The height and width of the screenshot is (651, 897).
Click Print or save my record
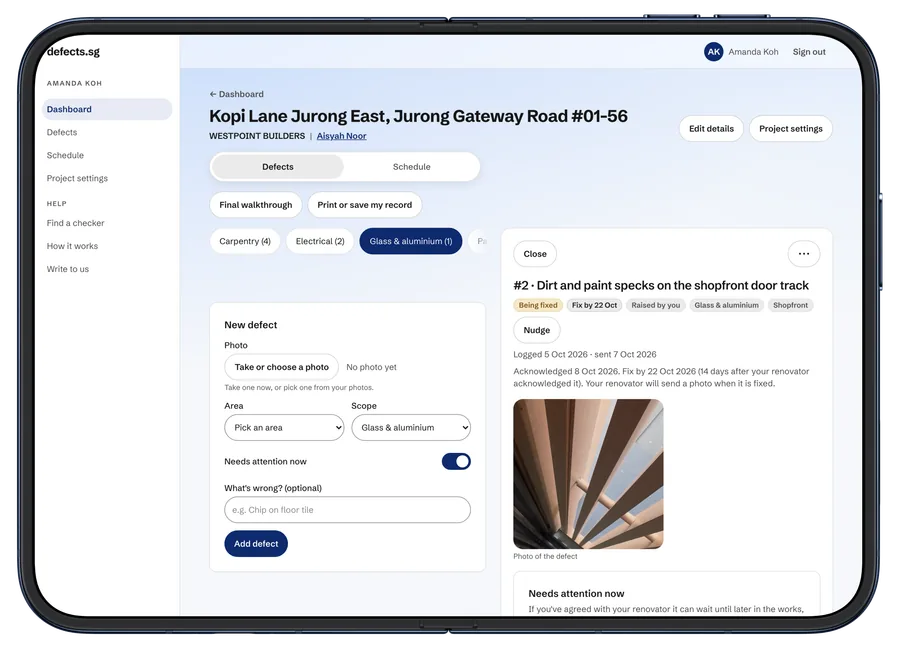point(364,205)
